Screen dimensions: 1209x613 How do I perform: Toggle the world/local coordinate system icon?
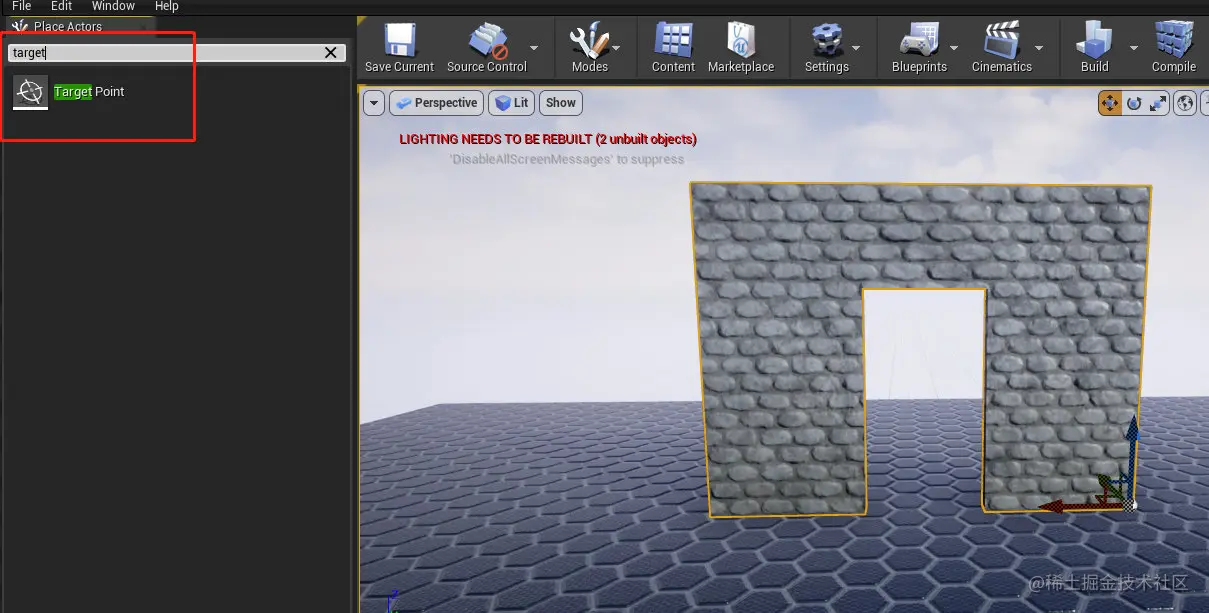tap(1185, 103)
